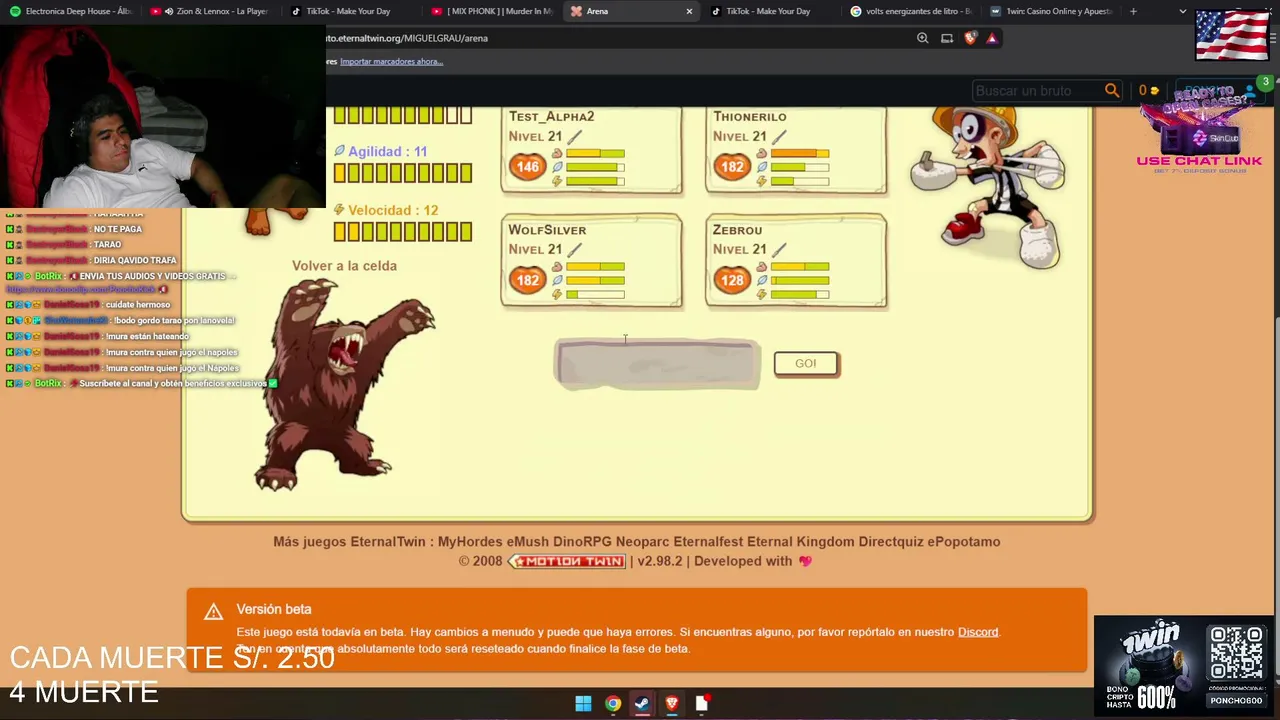Open the white document app in taskbar

pyautogui.click(x=702, y=703)
